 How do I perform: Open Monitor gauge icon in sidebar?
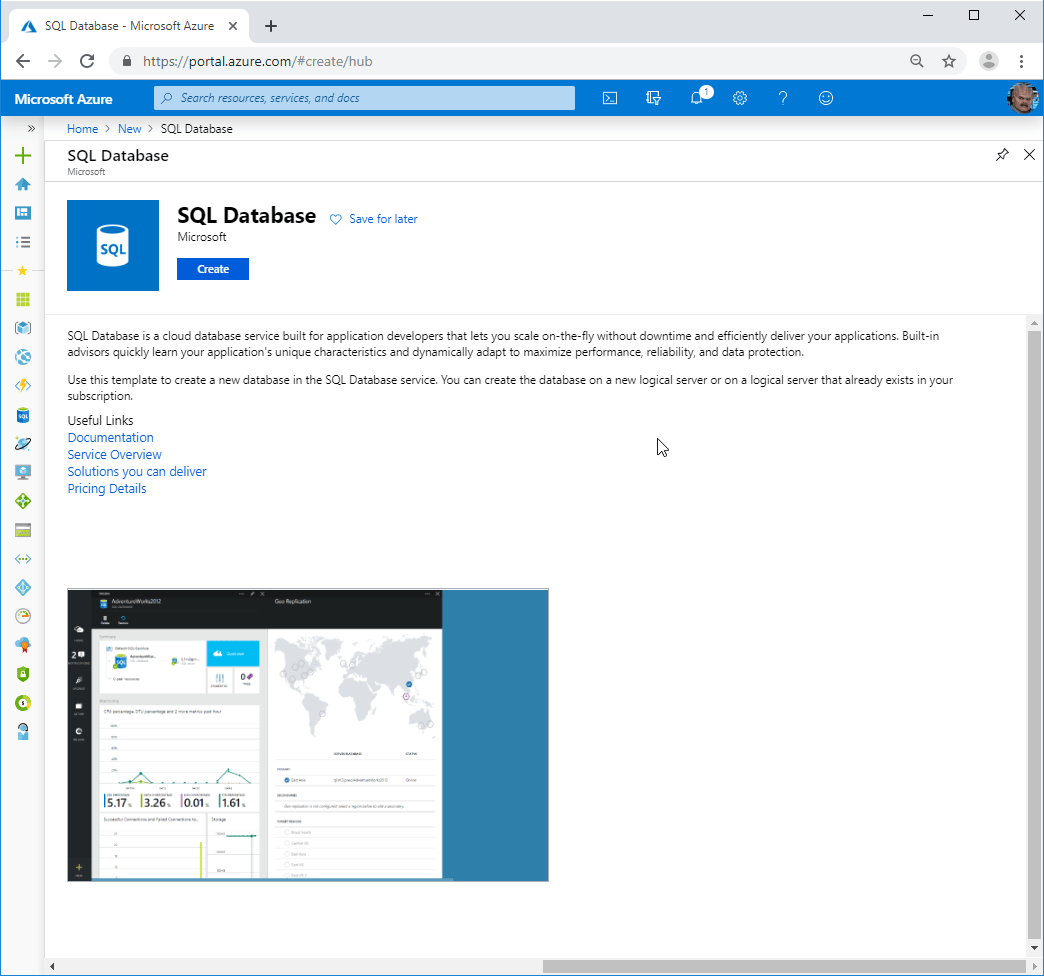click(23, 616)
